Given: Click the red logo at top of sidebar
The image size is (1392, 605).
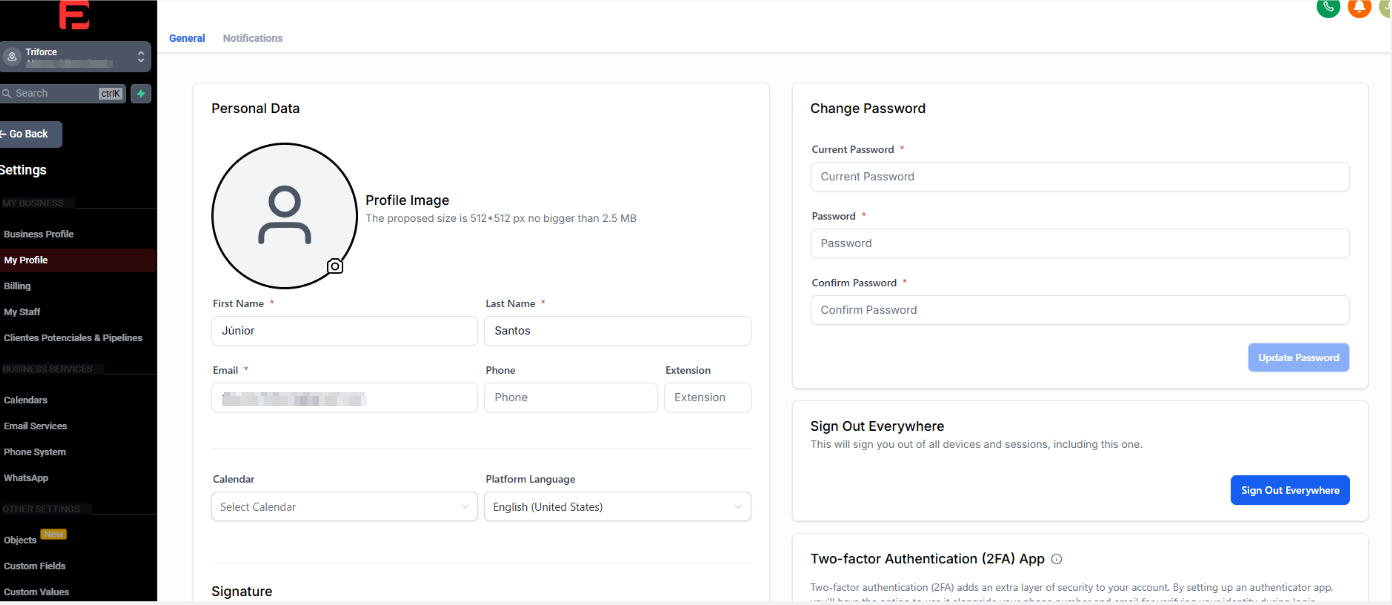Looking at the screenshot, I should coord(74,15).
